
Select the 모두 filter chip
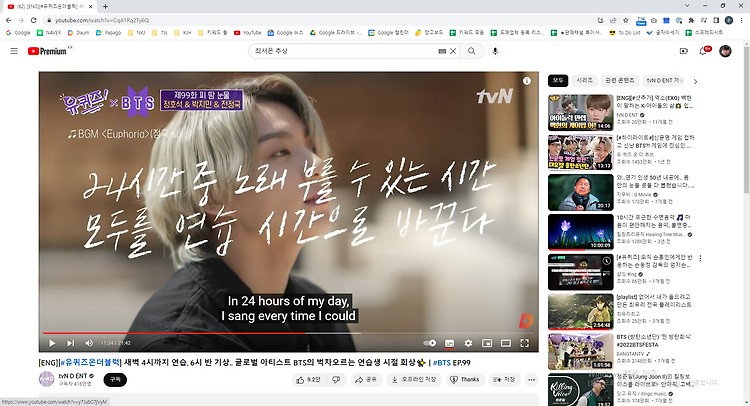[558, 80]
